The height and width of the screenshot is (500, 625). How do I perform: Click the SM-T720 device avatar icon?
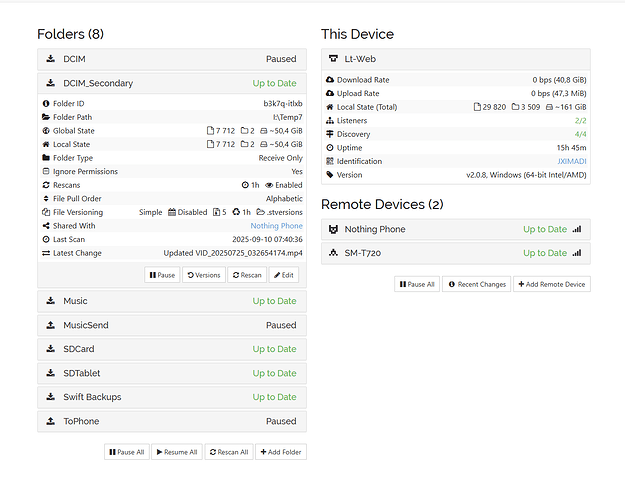click(x=333, y=253)
